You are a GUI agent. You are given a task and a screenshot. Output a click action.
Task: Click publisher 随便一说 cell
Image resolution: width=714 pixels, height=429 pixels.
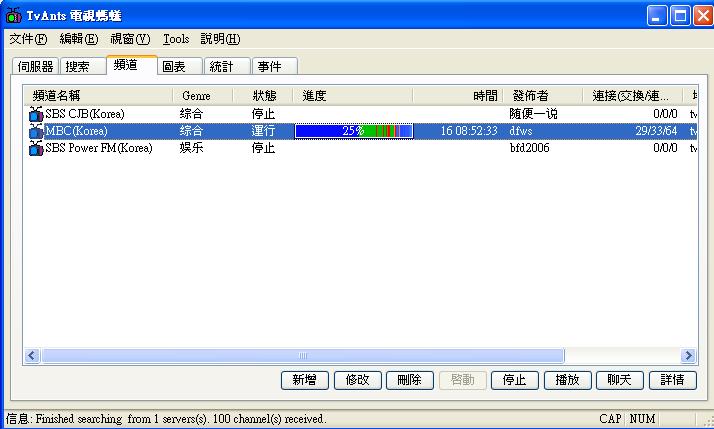533,113
